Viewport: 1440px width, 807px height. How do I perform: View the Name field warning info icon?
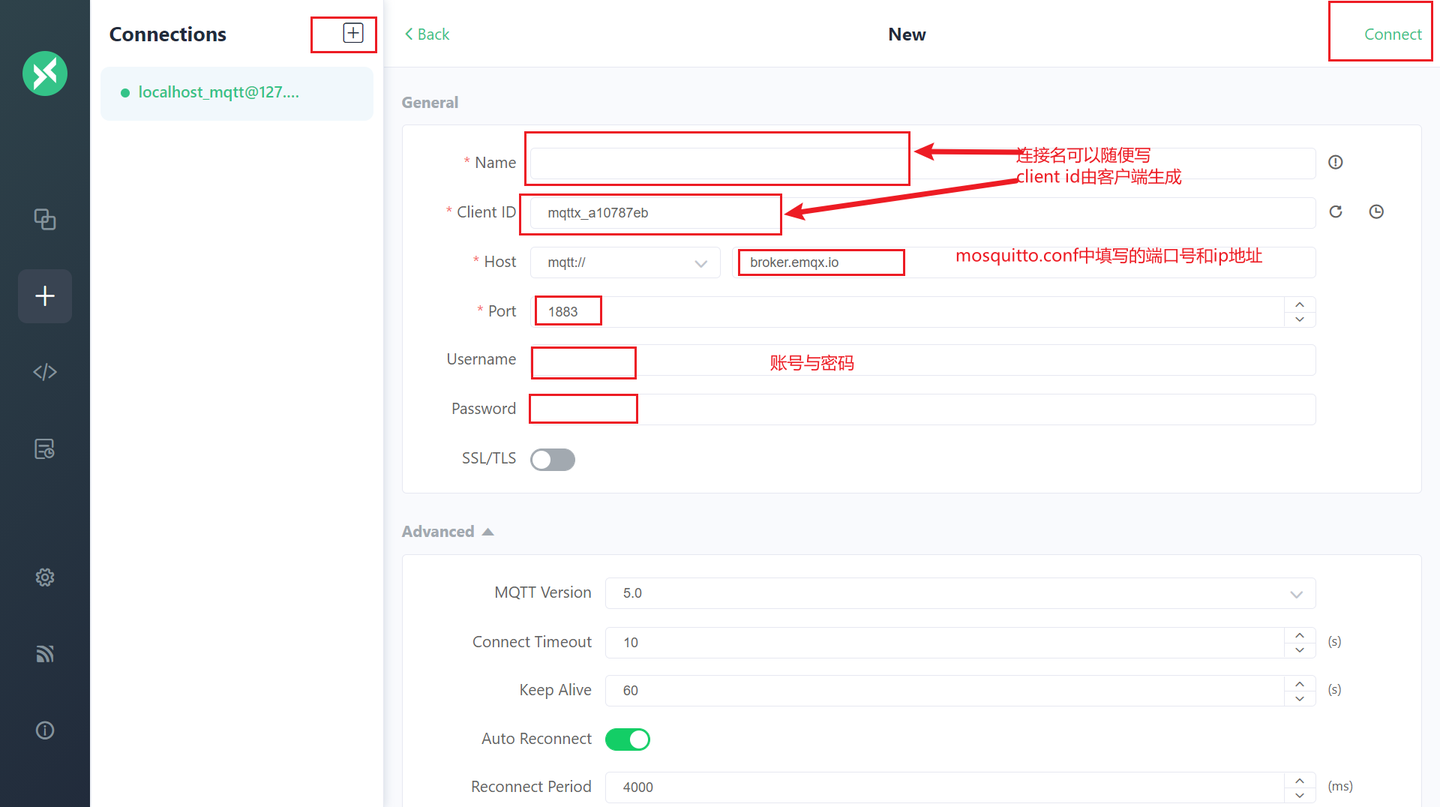pyautogui.click(x=1335, y=162)
